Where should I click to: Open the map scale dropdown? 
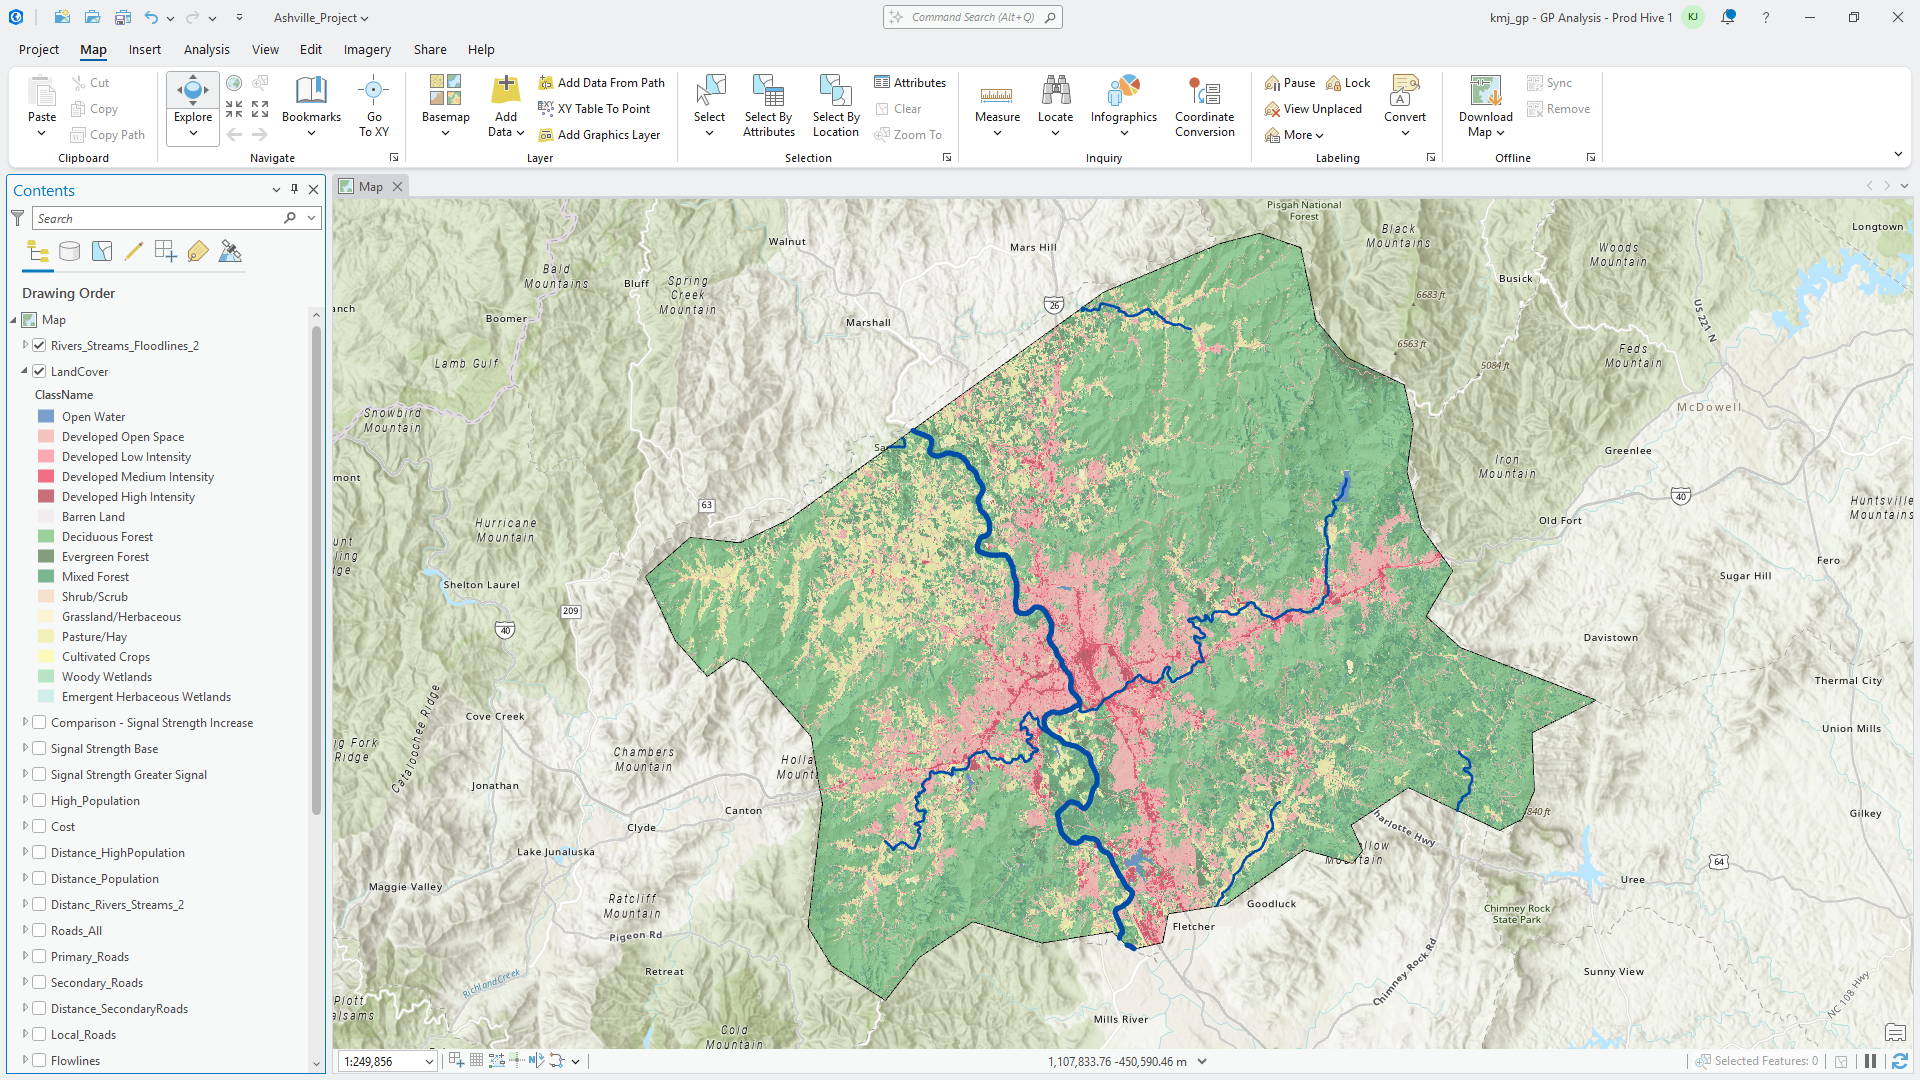[x=430, y=1062]
